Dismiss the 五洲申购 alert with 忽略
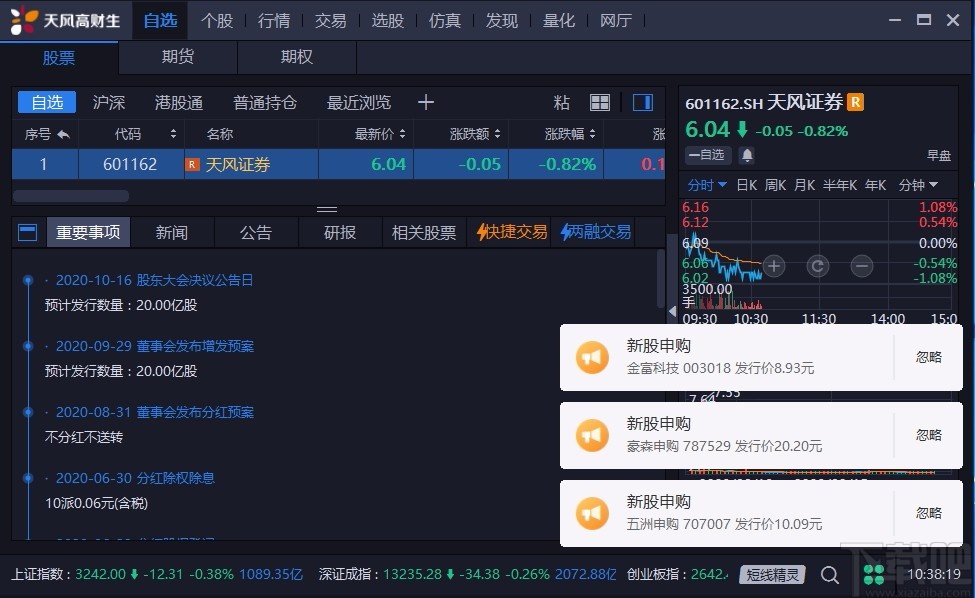The height and width of the screenshot is (598, 975). 928,512
